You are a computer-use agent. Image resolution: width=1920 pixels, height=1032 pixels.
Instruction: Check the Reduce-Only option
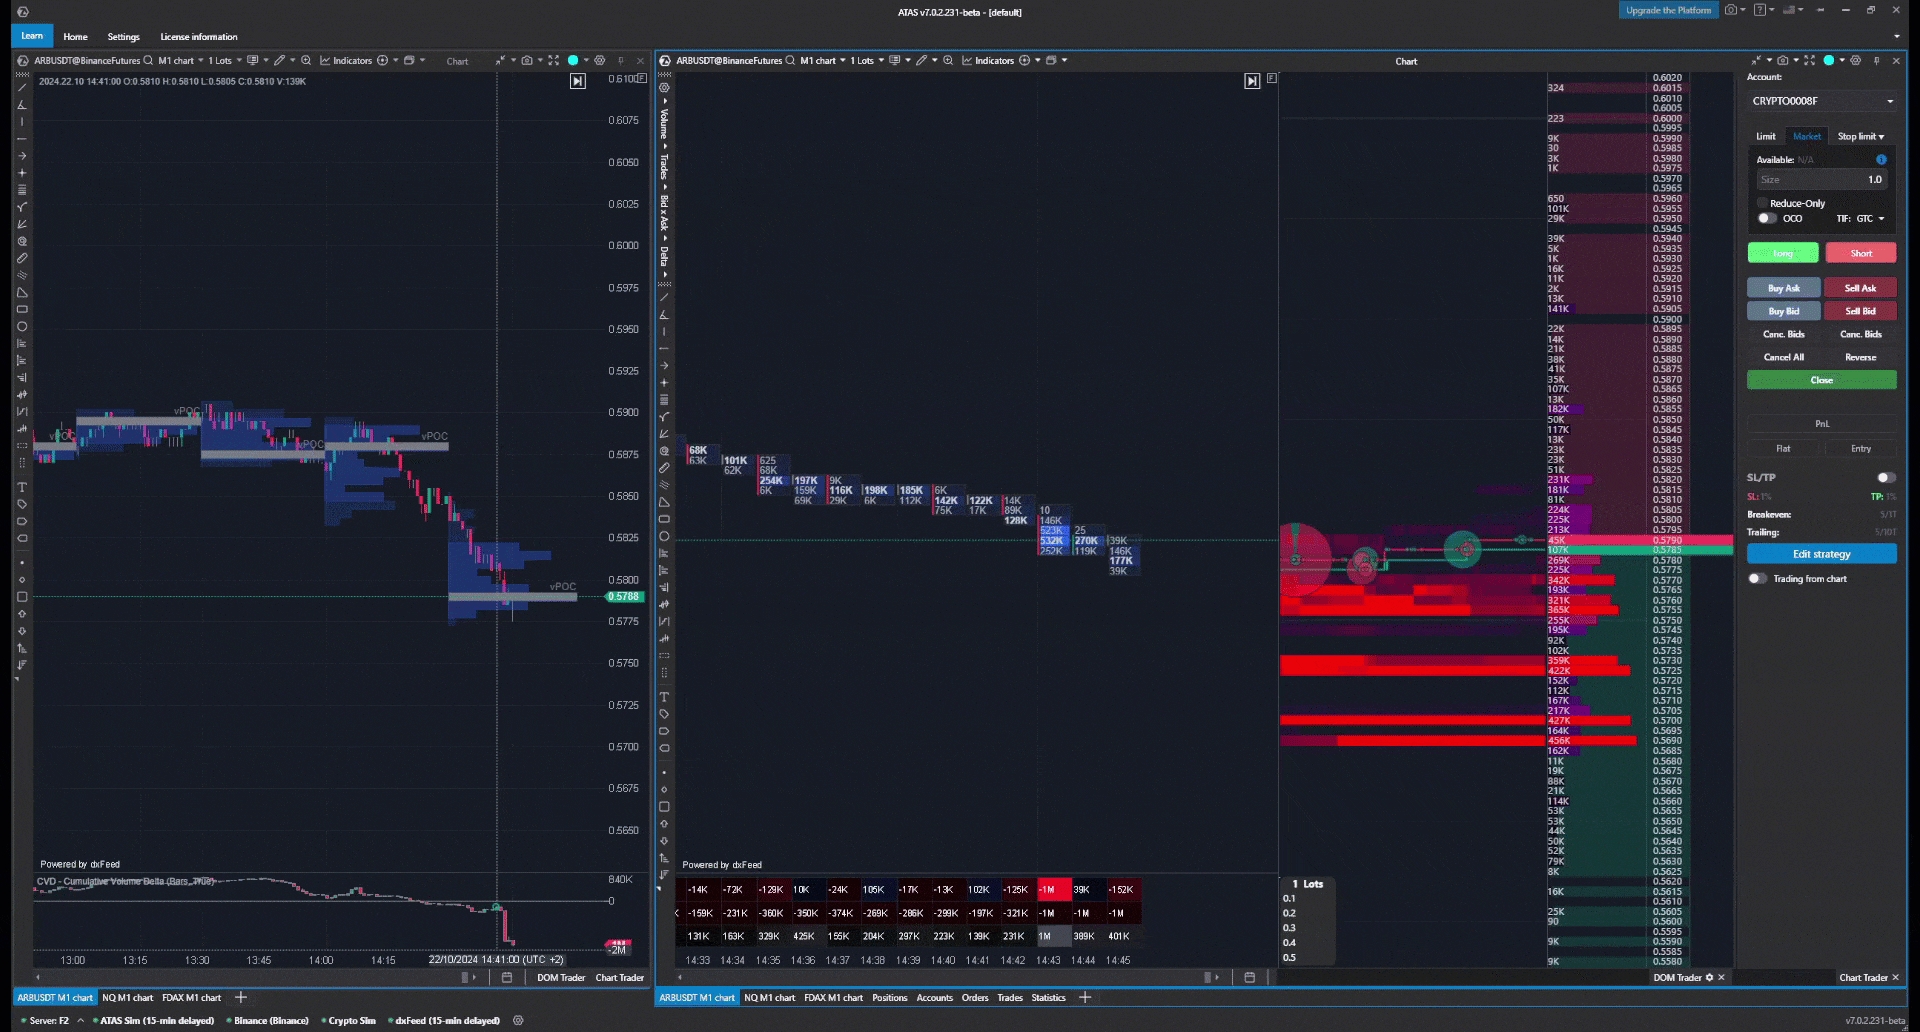(x=1762, y=203)
